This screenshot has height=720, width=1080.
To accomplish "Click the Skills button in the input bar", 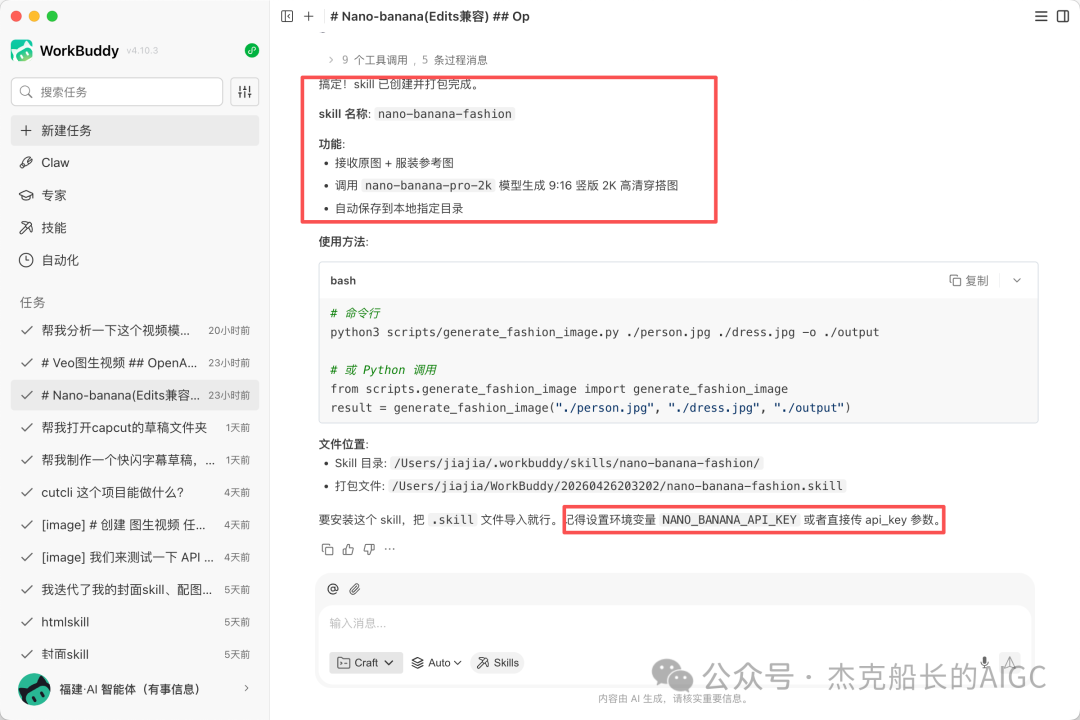I will pos(498,663).
